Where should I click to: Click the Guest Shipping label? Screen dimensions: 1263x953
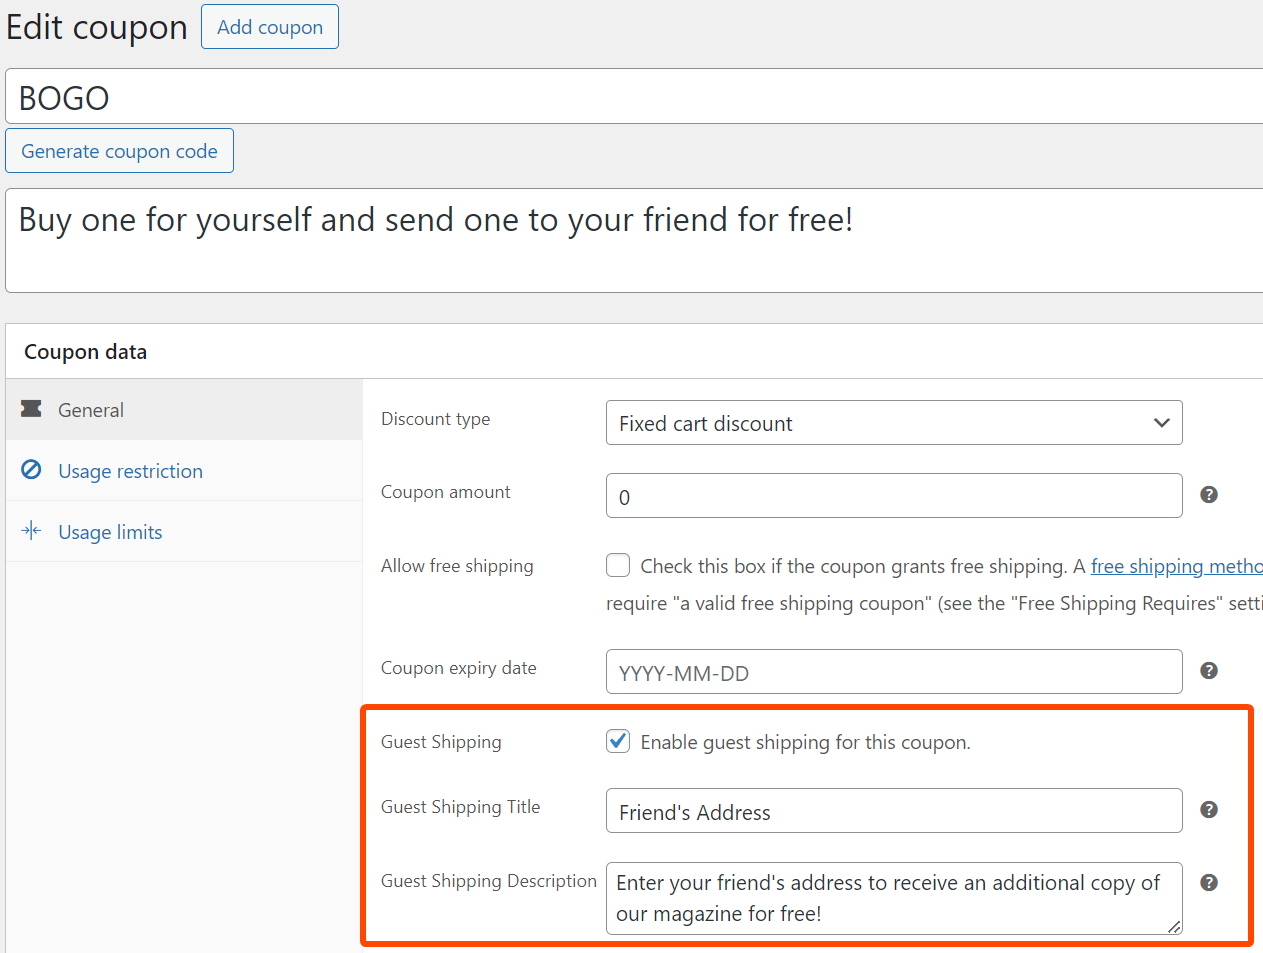pyautogui.click(x=441, y=742)
